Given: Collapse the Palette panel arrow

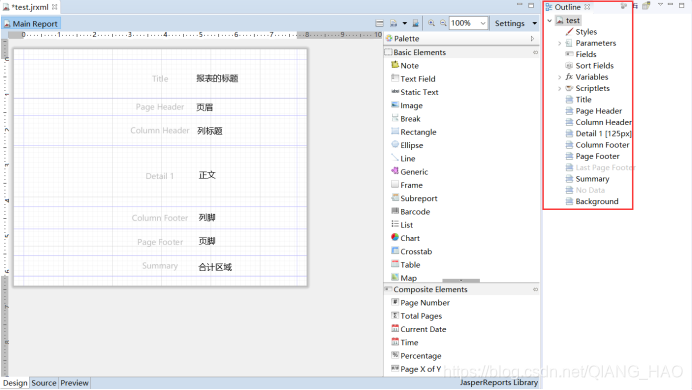Looking at the screenshot, I should [532, 39].
